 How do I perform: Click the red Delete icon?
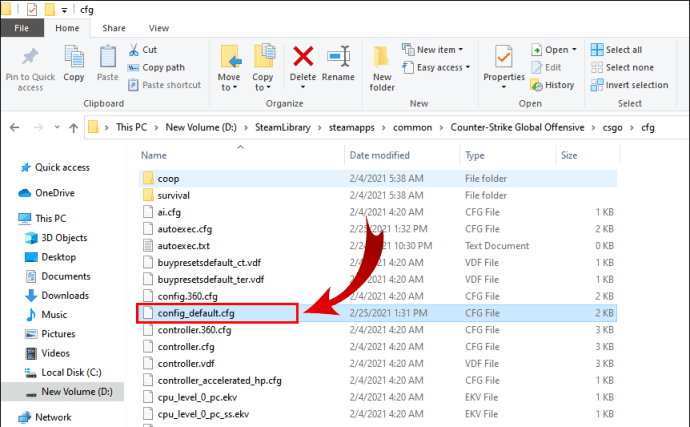click(303, 57)
